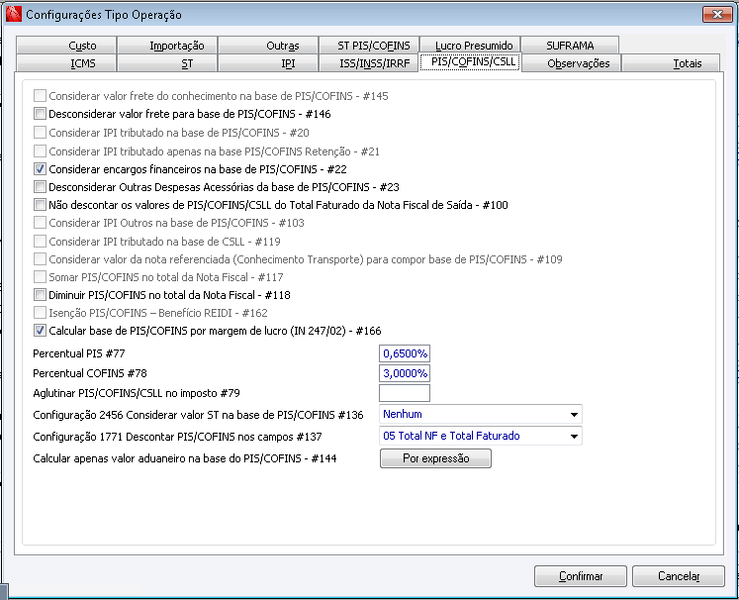Viewport: 739px width, 600px height.
Task: Uncheck Considerar encargos financeiros #22
Action: [40, 169]
